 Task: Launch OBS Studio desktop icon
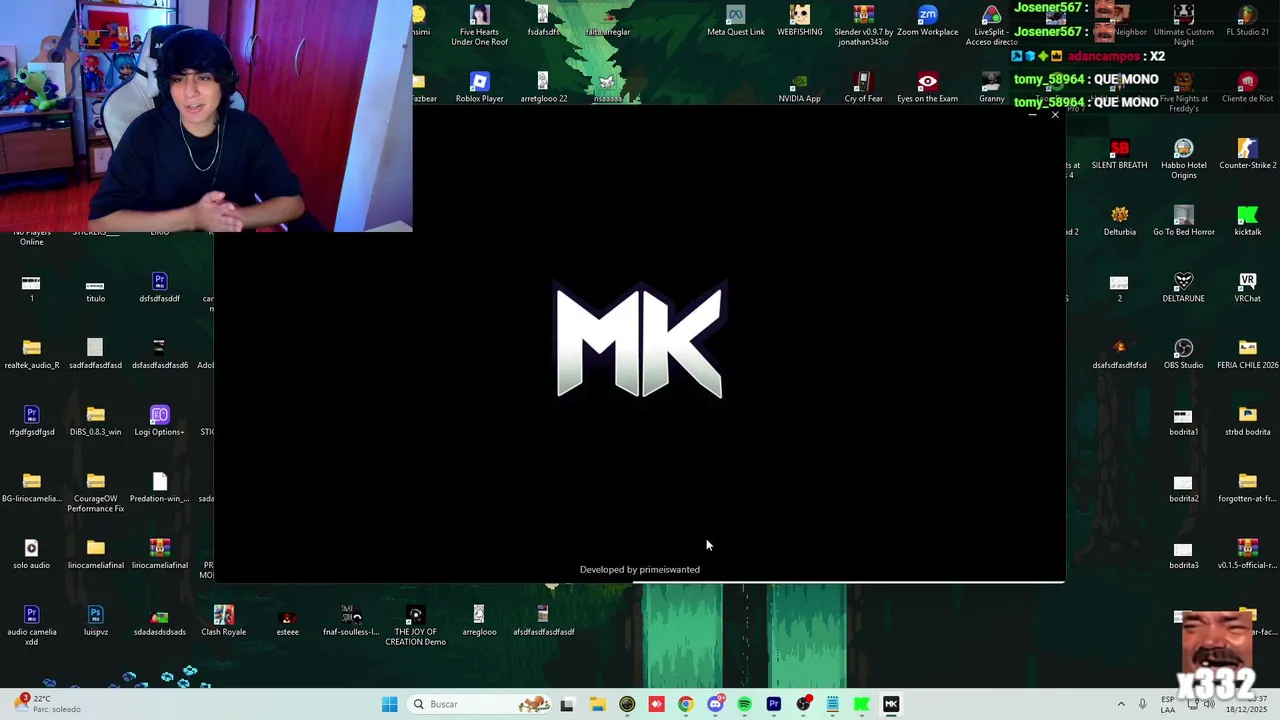tap(1183, 354)
